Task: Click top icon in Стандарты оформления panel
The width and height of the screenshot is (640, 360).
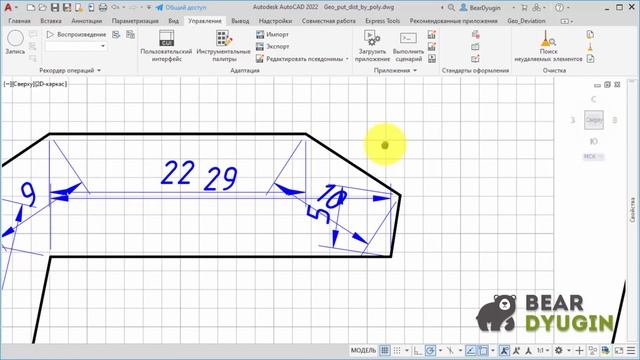Action: 476,35
